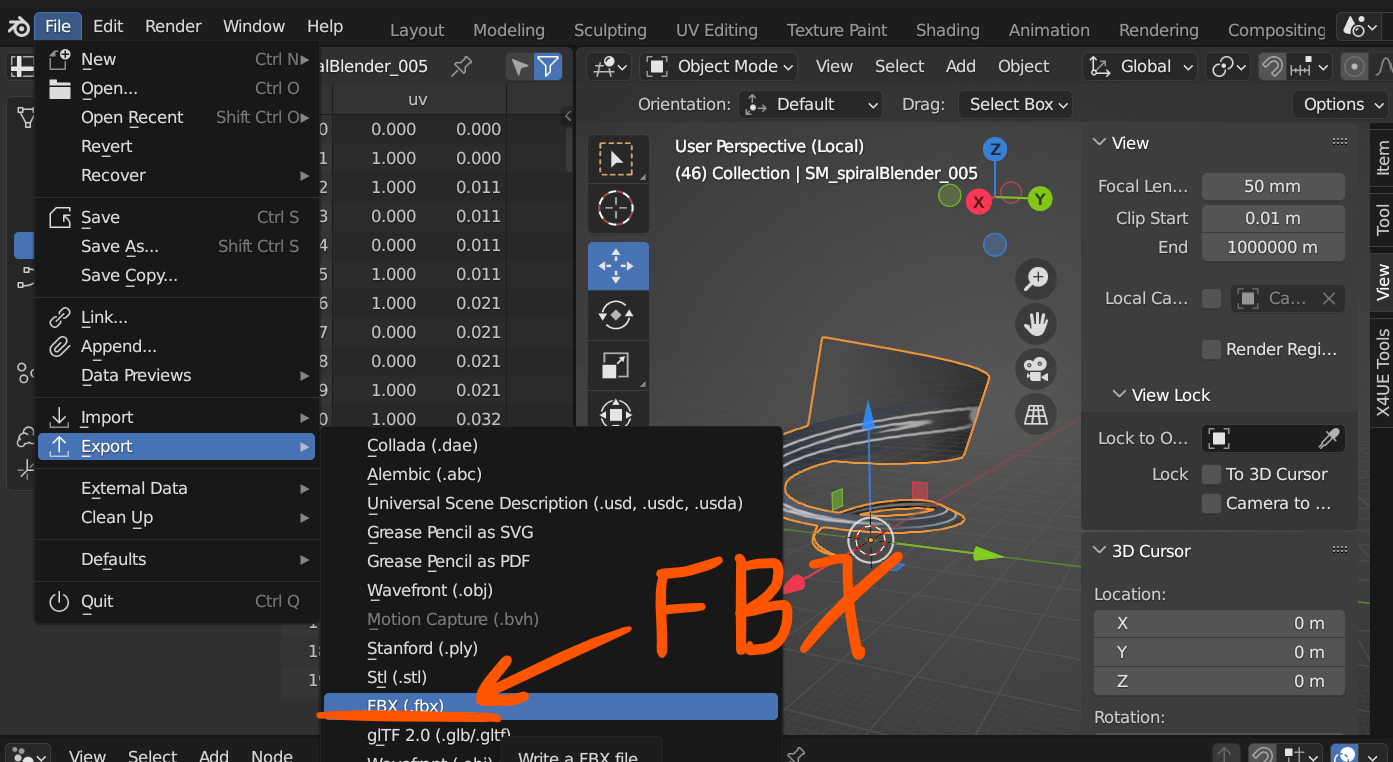Click the Y axis on navigation gizmo
1393x762 pixels.
[x=1041, y=199]
